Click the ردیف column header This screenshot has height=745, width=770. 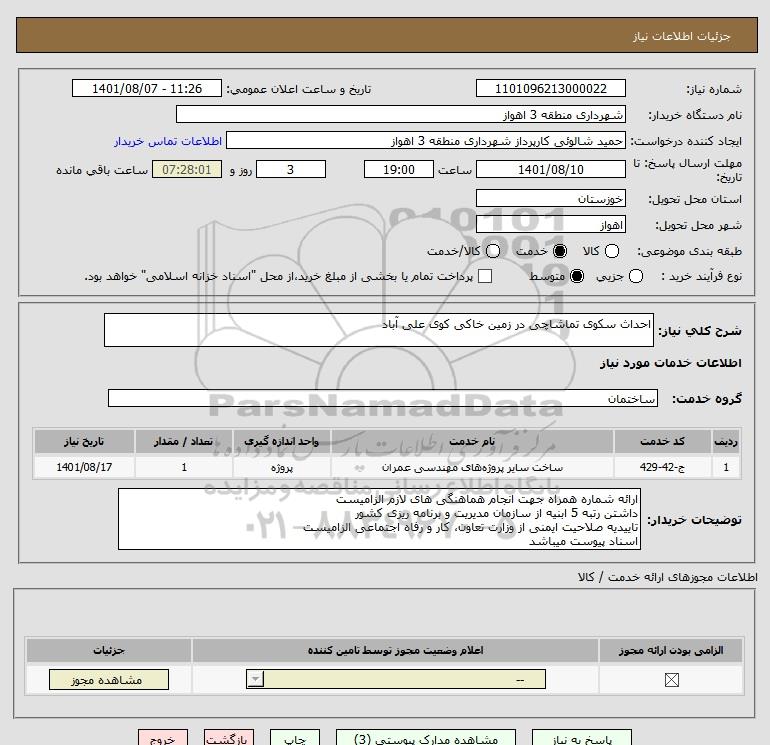(x=726, y=441)
